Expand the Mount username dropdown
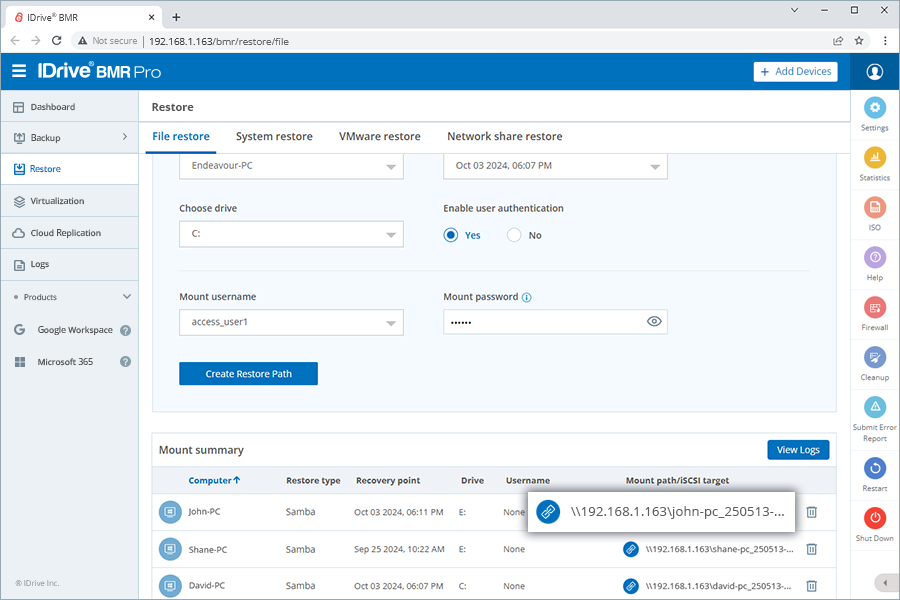 [291, 322]
